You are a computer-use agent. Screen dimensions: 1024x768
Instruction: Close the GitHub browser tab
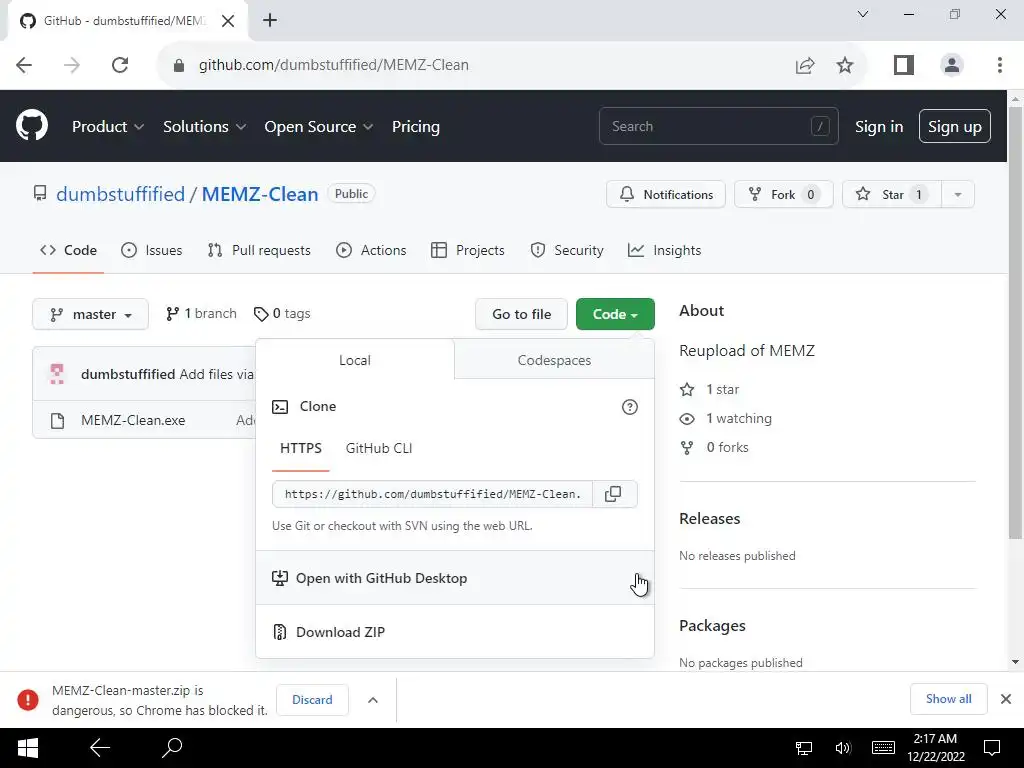[228, 21]
